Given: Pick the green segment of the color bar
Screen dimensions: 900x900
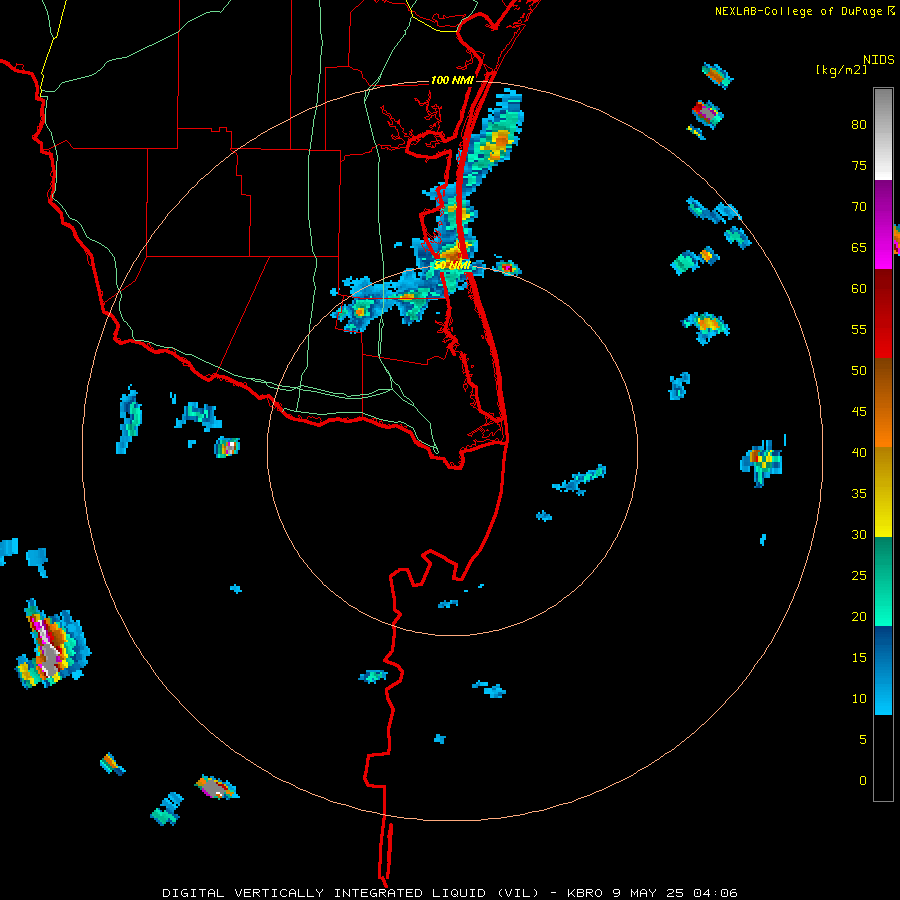Looking at the screenshot, I should click(883, 581).
